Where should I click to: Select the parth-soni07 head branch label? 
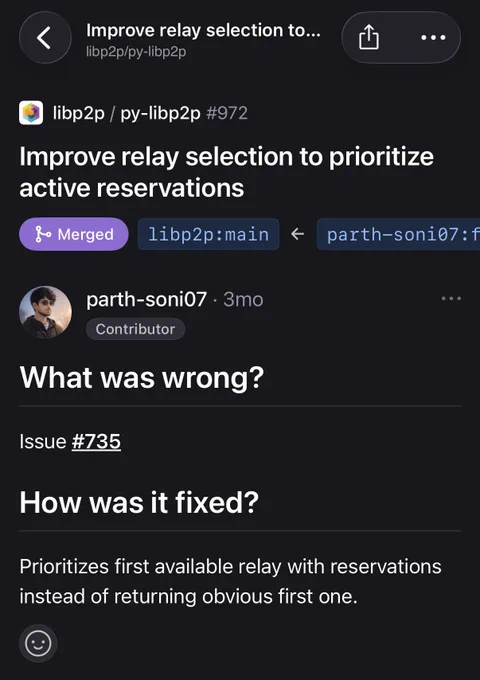pyautogui.click(x=398, y=234)
